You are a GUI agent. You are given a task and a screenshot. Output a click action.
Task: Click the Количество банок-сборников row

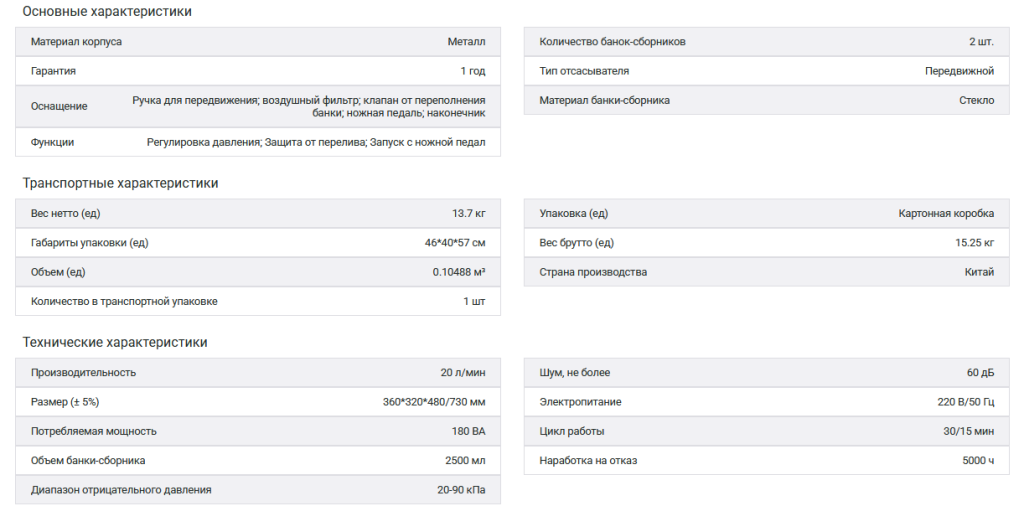pos(767,42)
